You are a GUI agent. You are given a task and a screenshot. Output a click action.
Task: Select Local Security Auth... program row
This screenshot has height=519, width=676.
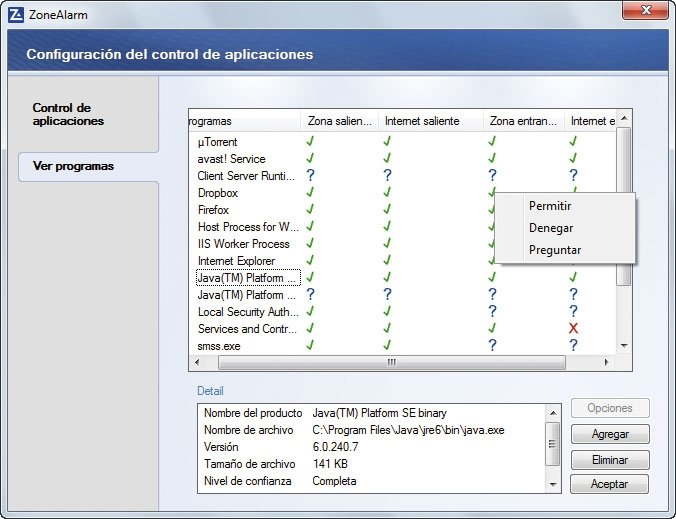(248, 312)
